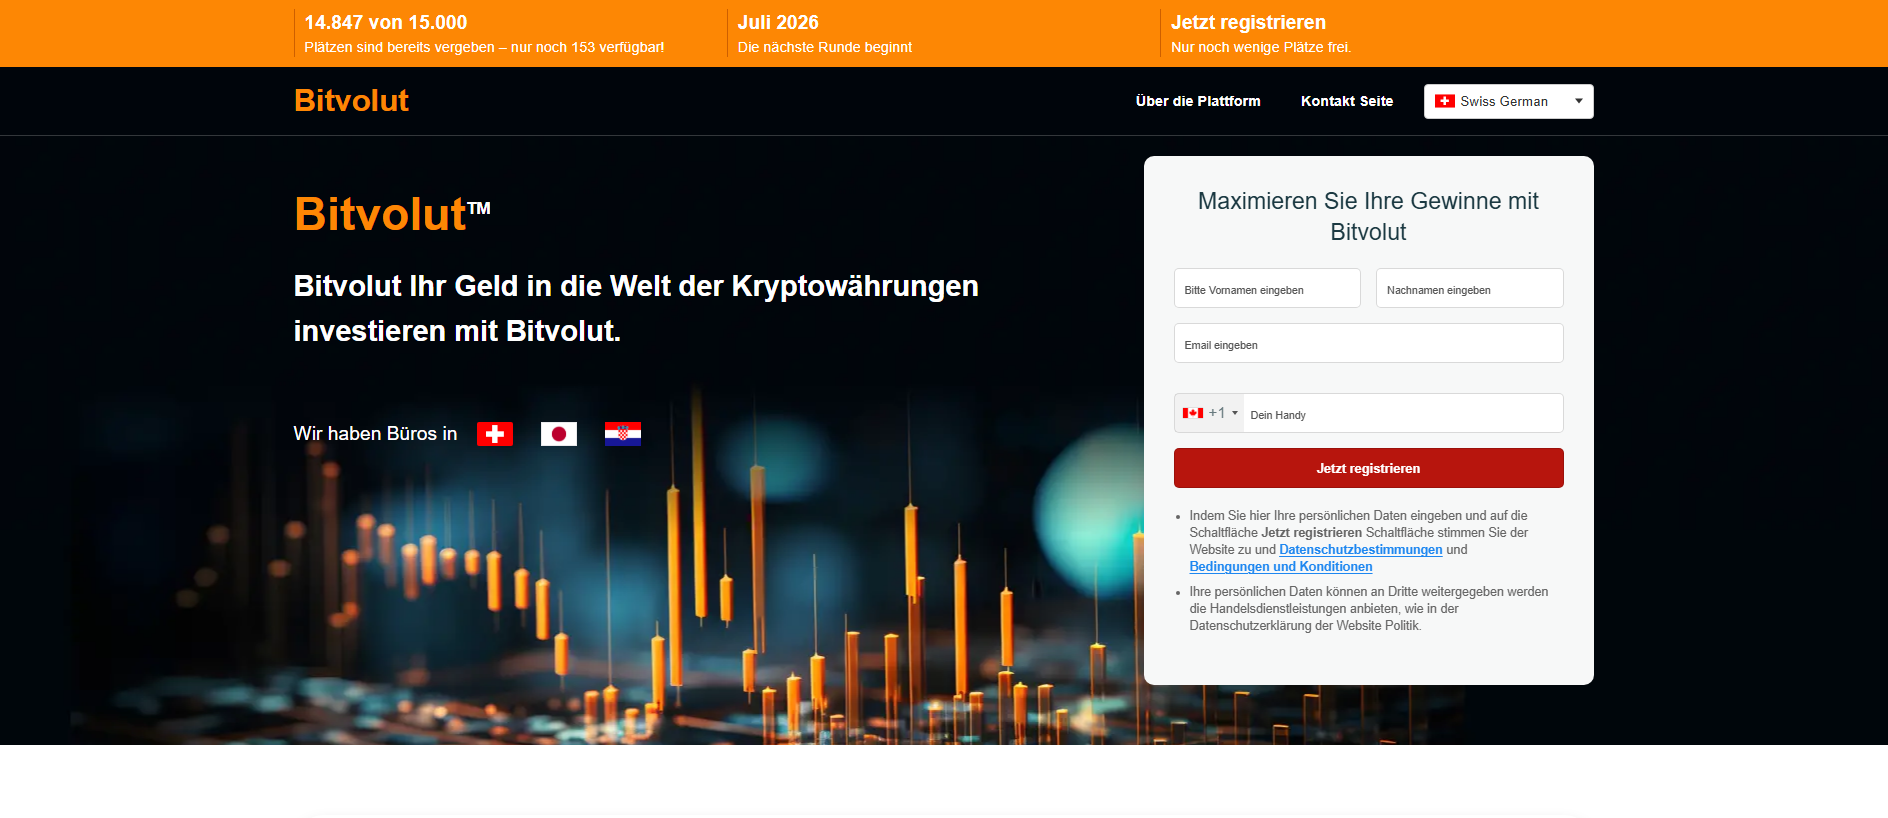The height and width of the screenshot is (818, 1888).
Task: Open the Datenschutzbestimmungen link
Action: click(x=1360, y=550)
